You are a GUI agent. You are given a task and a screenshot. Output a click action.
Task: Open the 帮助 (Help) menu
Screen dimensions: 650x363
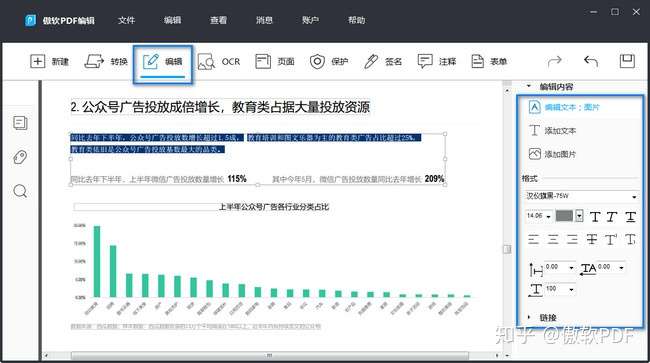click(356, 20)
